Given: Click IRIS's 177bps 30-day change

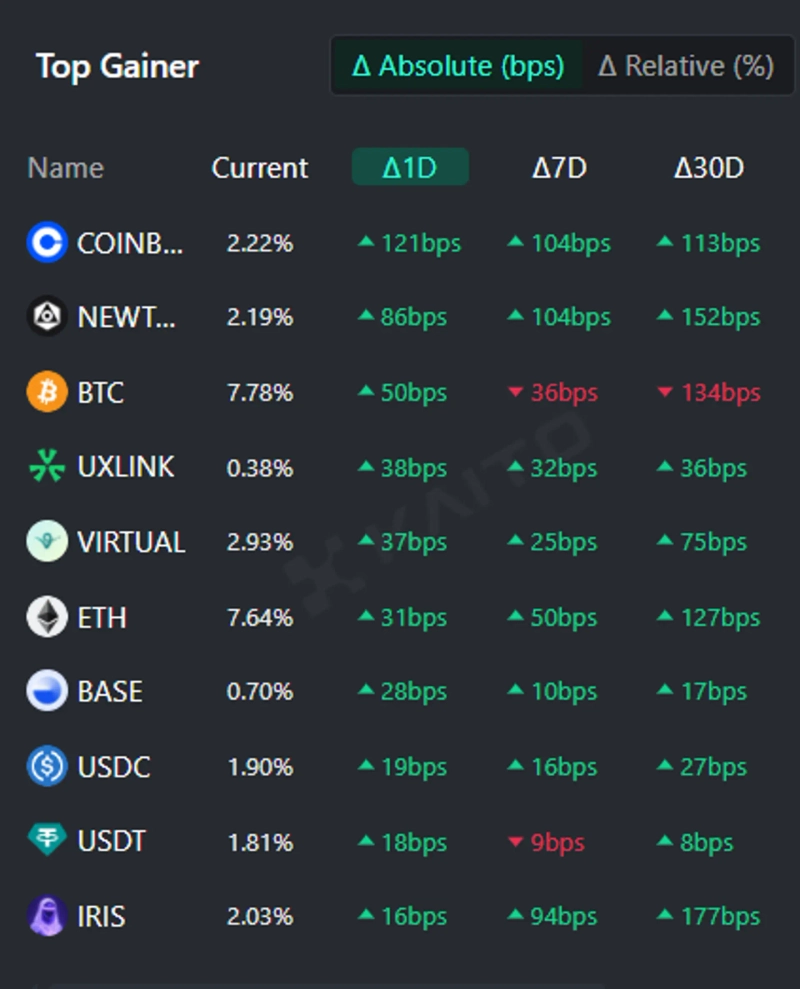Looking at the screenshot, I should [x=709, y=916].
